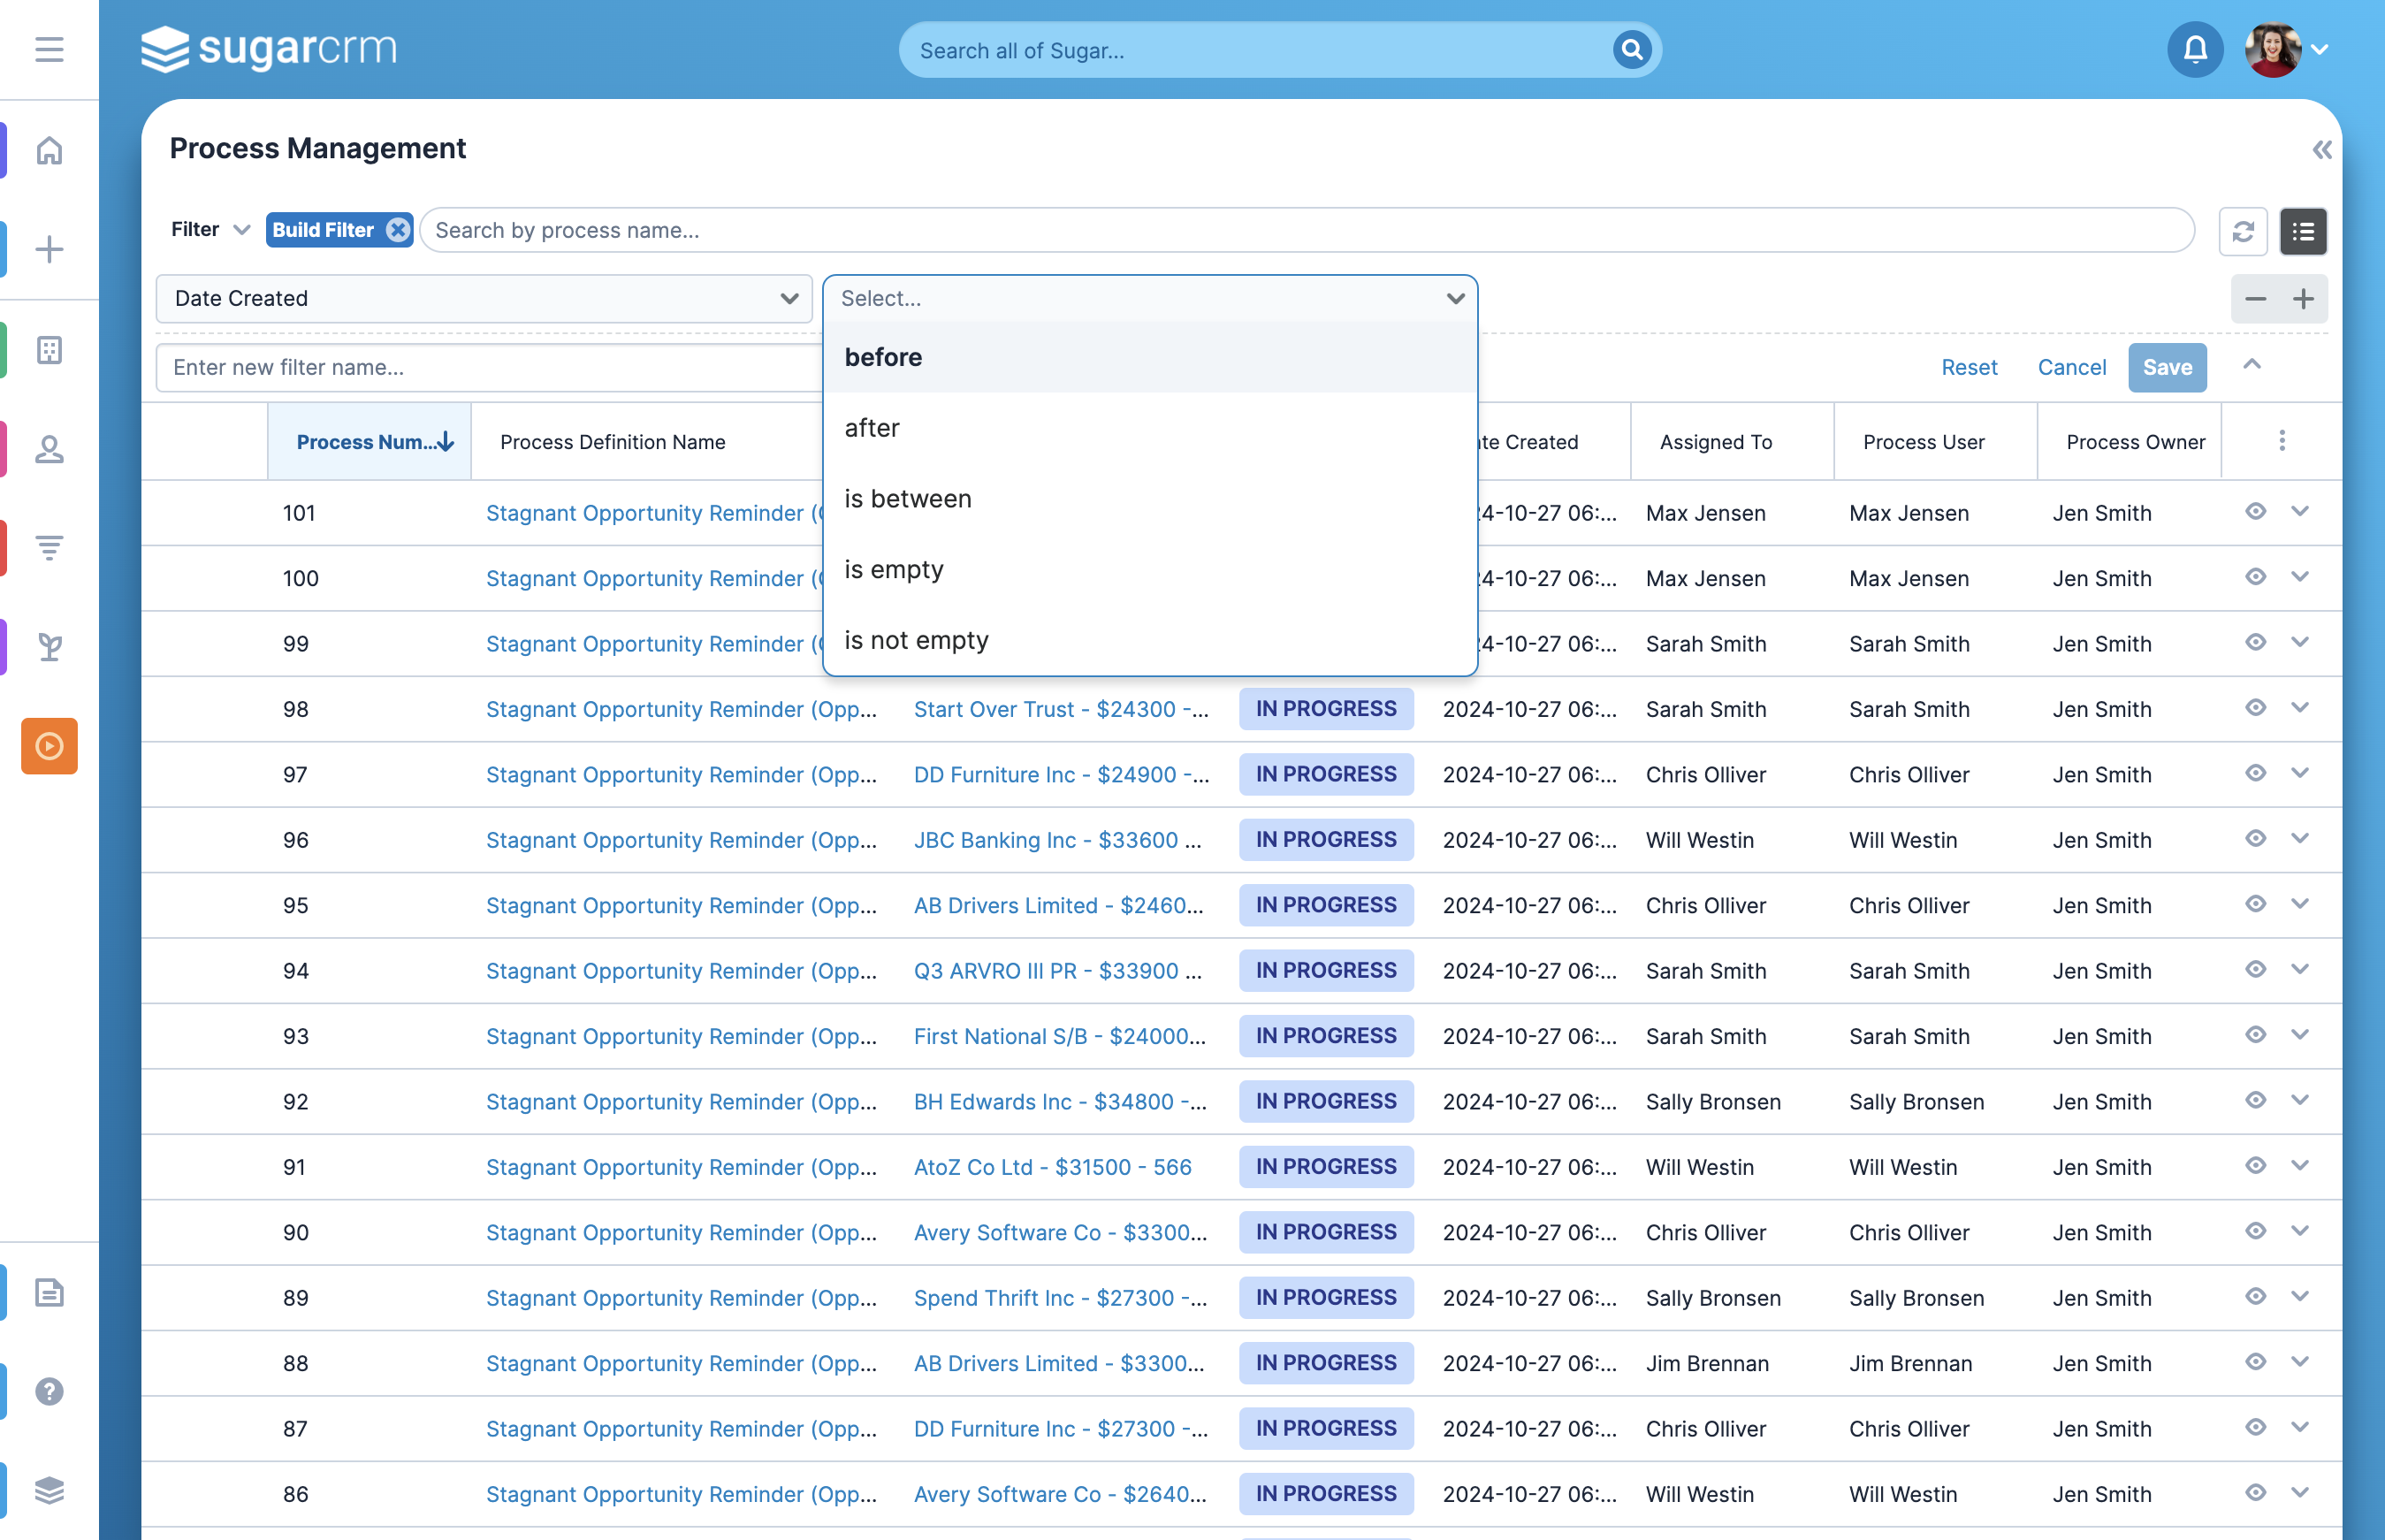Viewport: 2385px width, 1540px height.
Task: Collapse the filter panel with the up chevron
Action: pyautogui.click(x=2252, y=365)
